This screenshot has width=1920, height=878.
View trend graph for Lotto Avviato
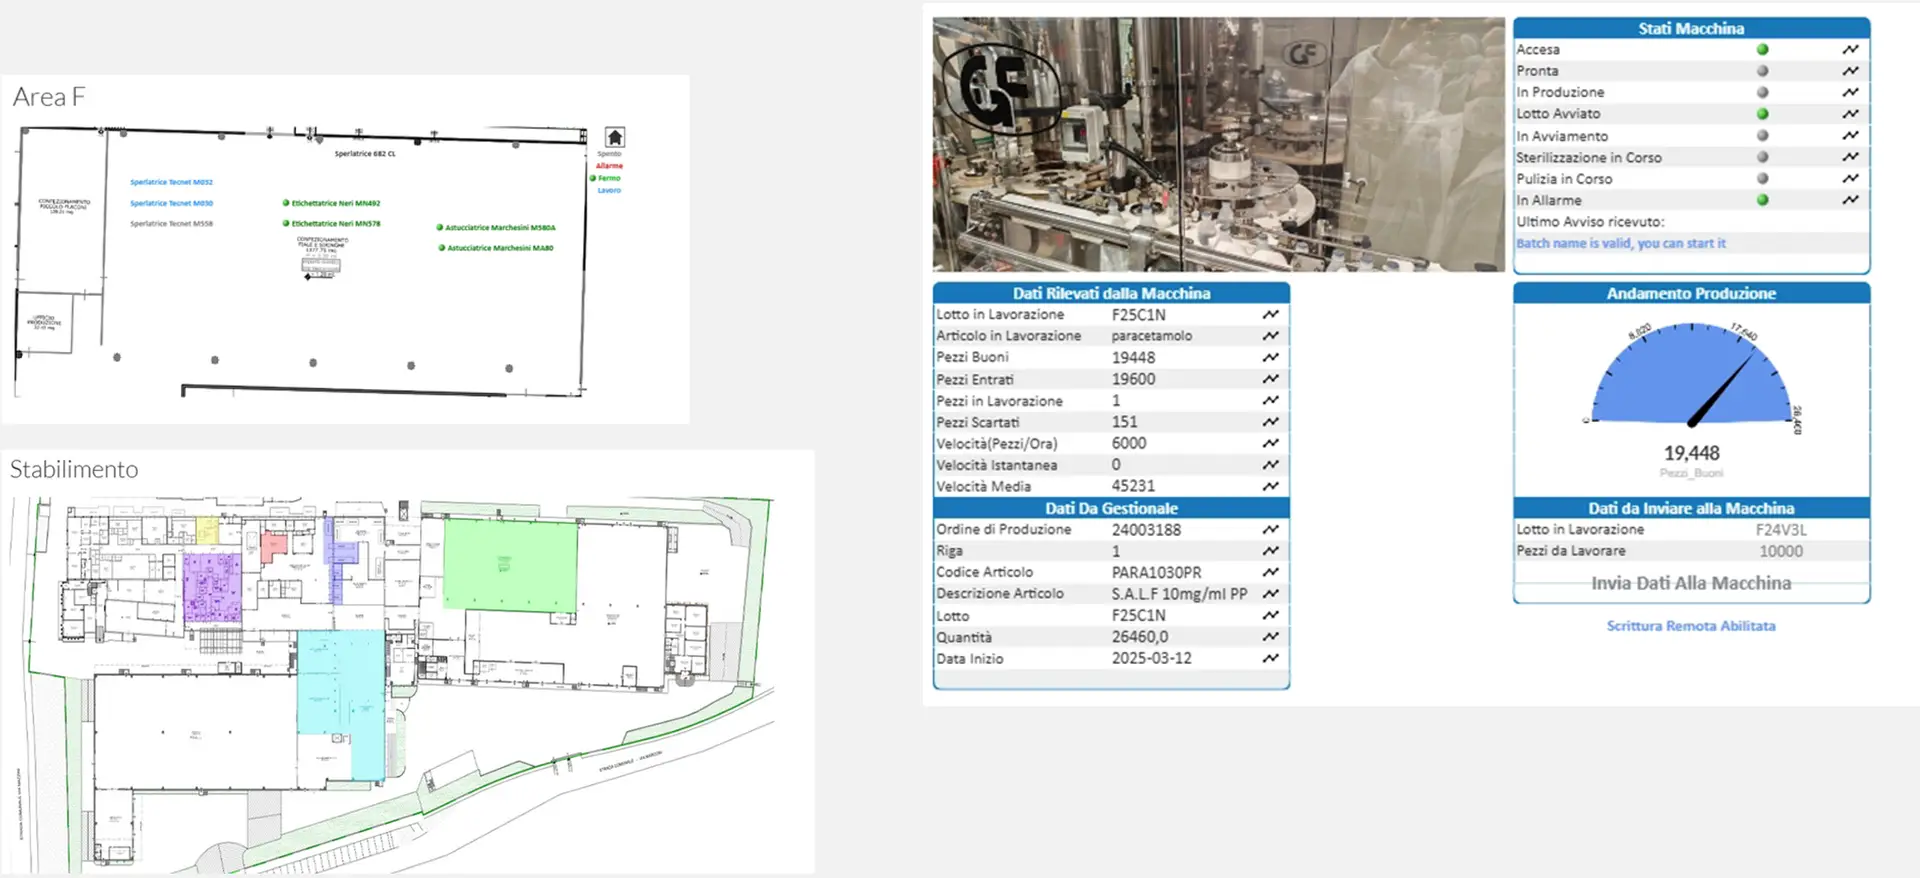1851,114
